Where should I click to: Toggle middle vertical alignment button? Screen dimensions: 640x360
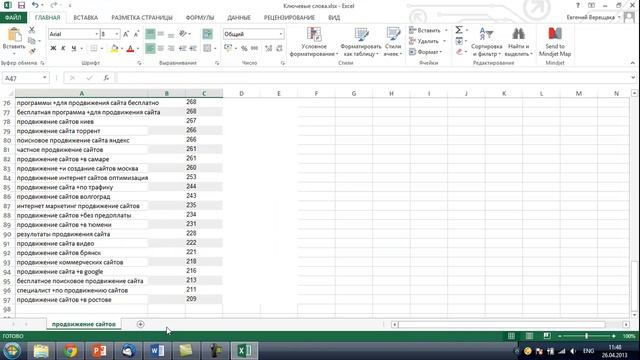(x=161, y=34)
